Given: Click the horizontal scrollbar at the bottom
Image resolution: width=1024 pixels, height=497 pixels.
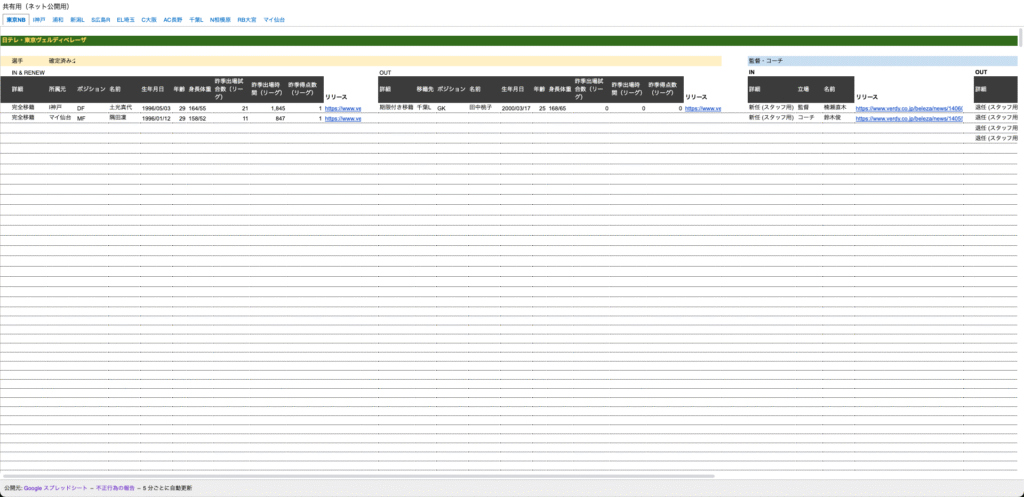Looking at the screenshot, I should (358, 476).
